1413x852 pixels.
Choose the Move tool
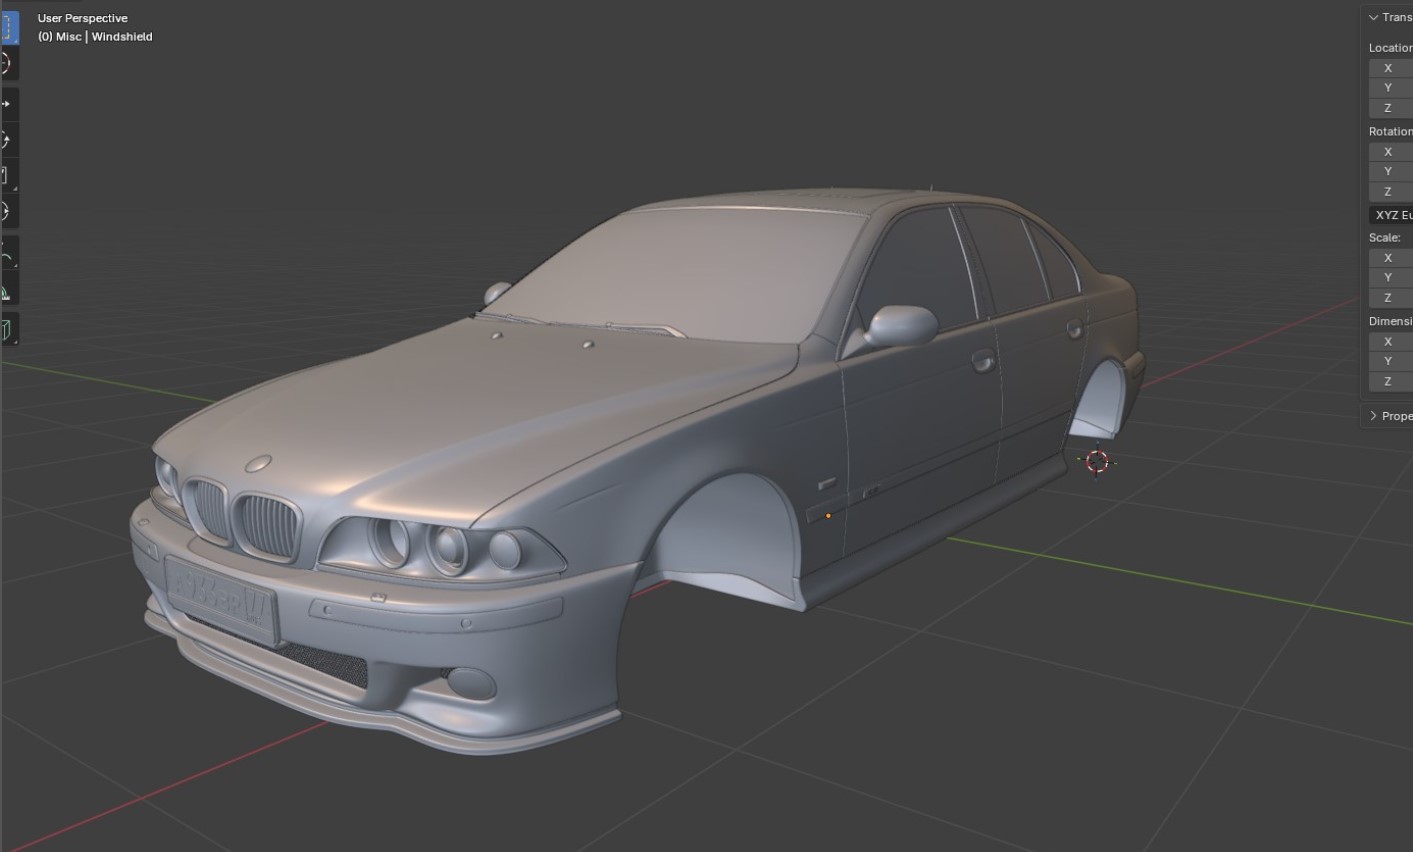coord(8,104)
